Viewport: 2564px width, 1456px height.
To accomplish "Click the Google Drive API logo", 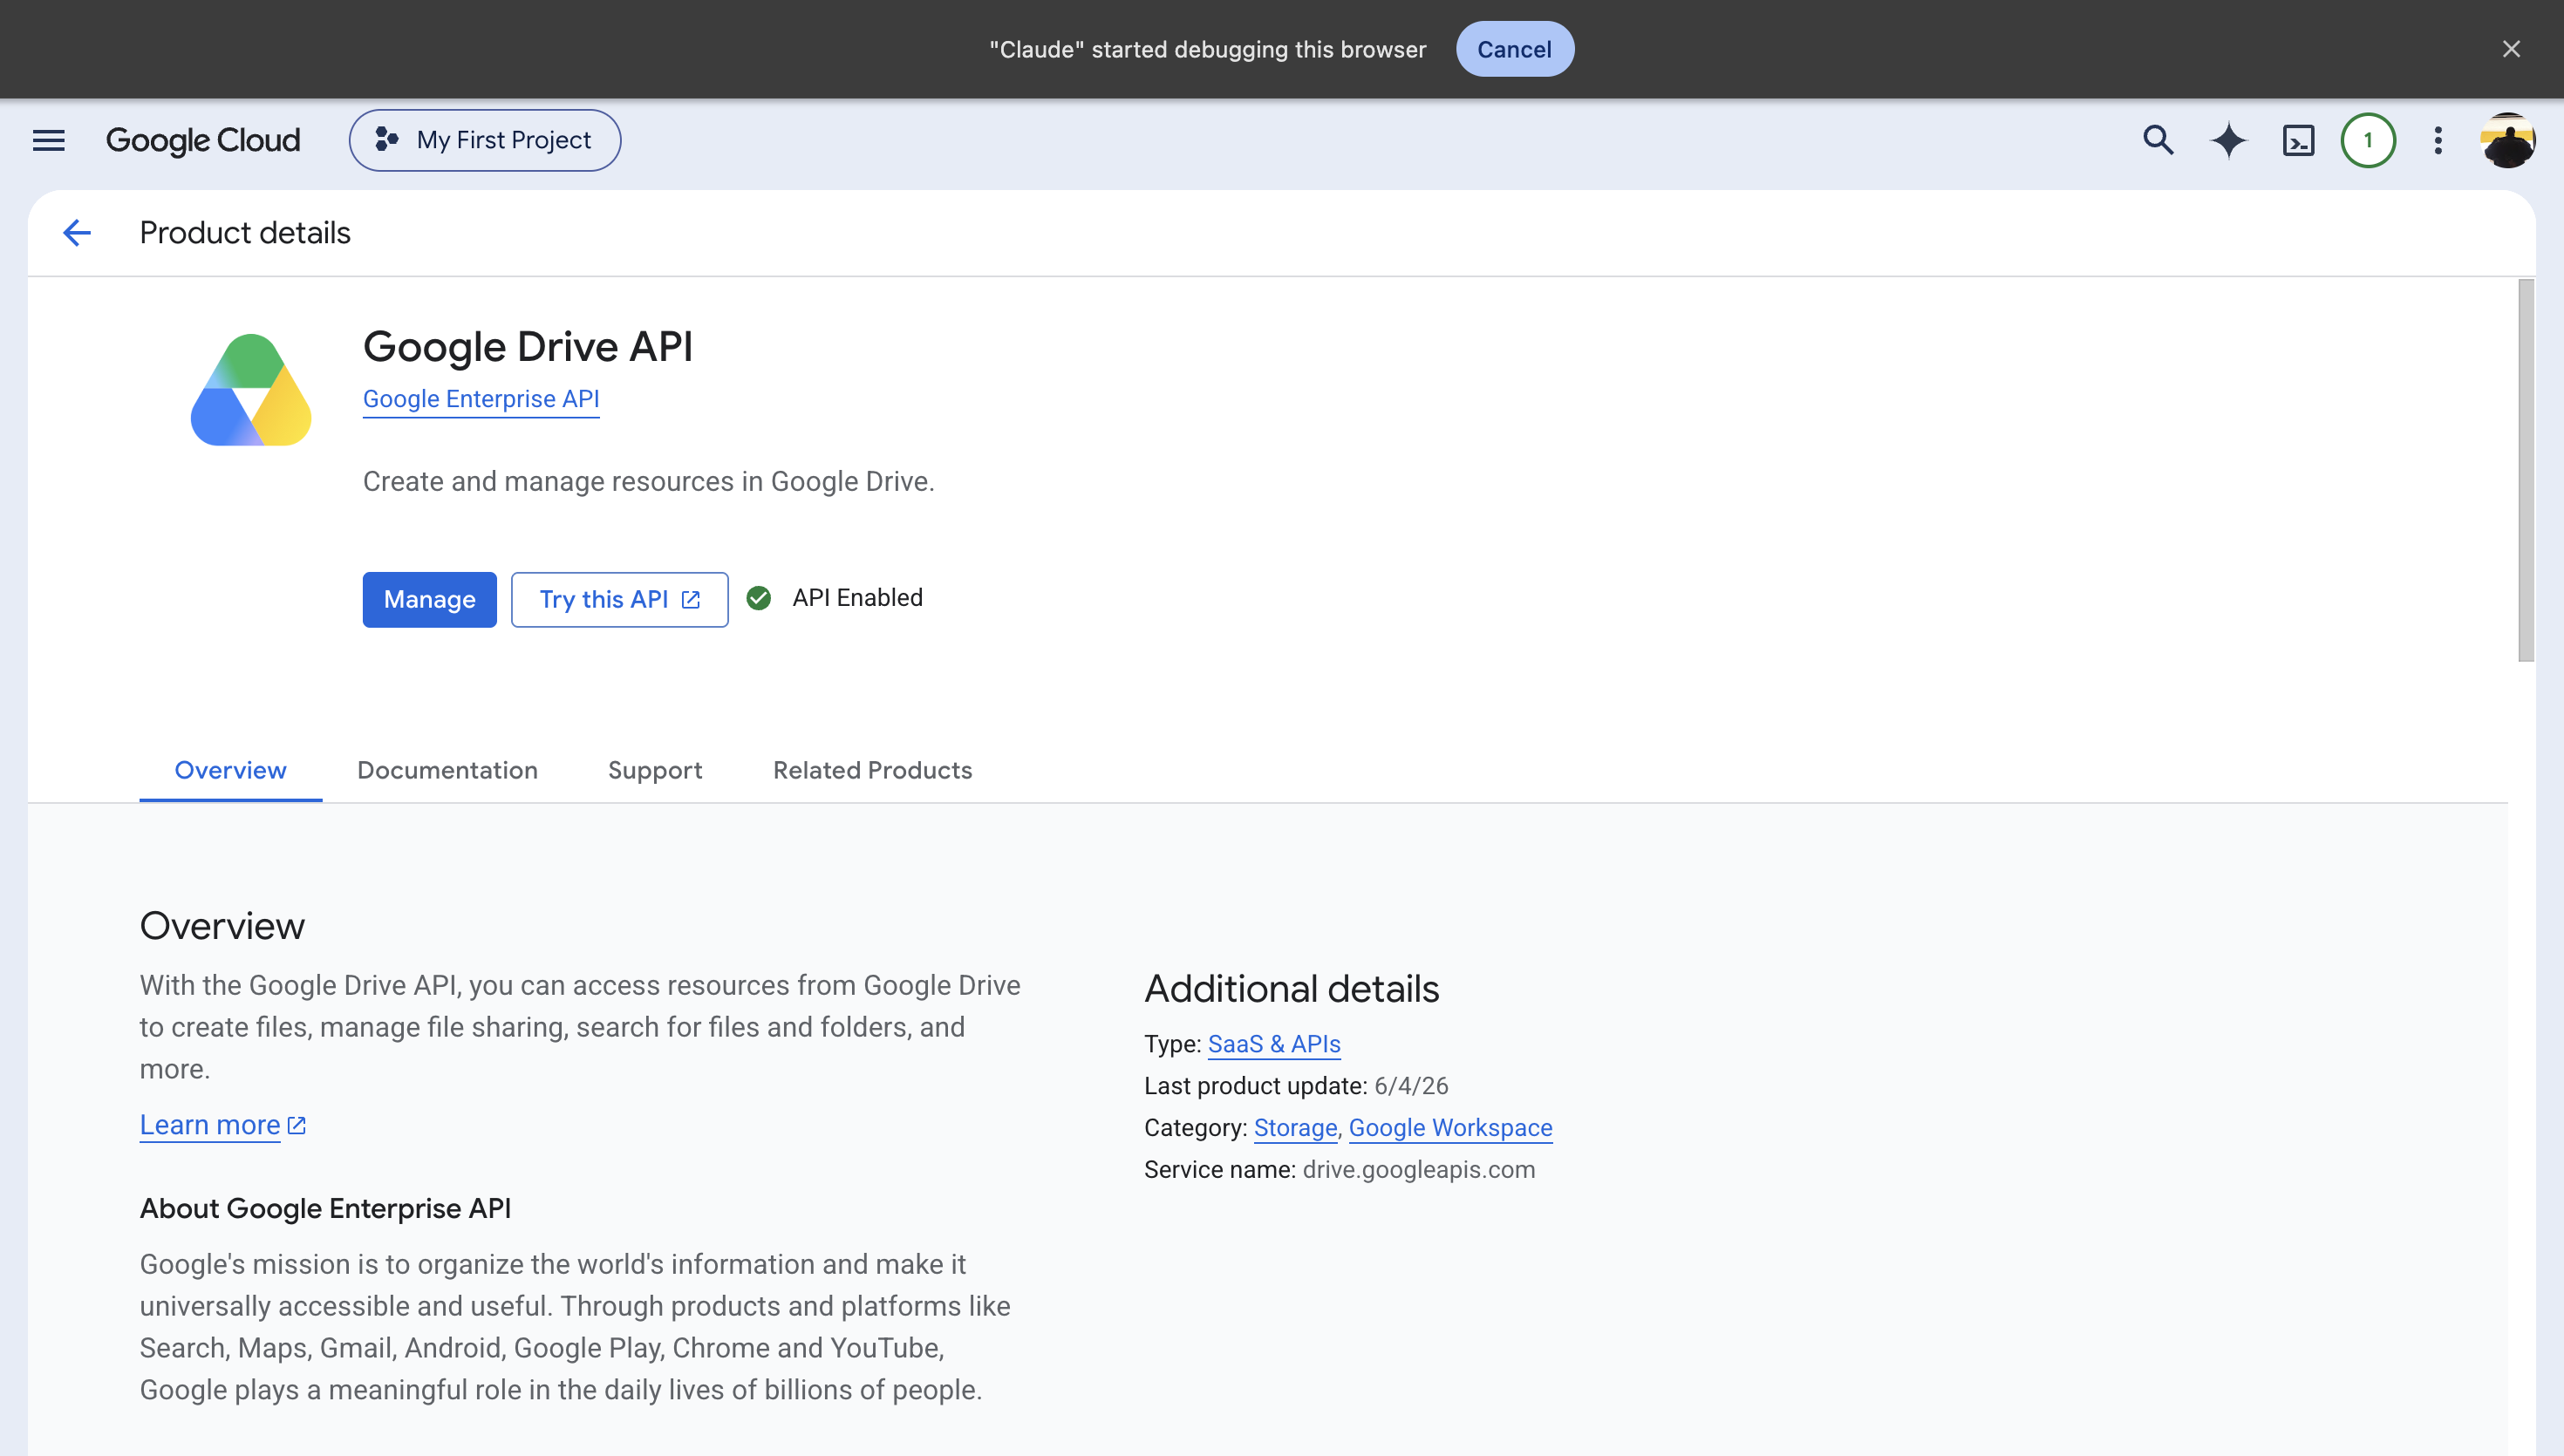I will [x=251, y=390].
